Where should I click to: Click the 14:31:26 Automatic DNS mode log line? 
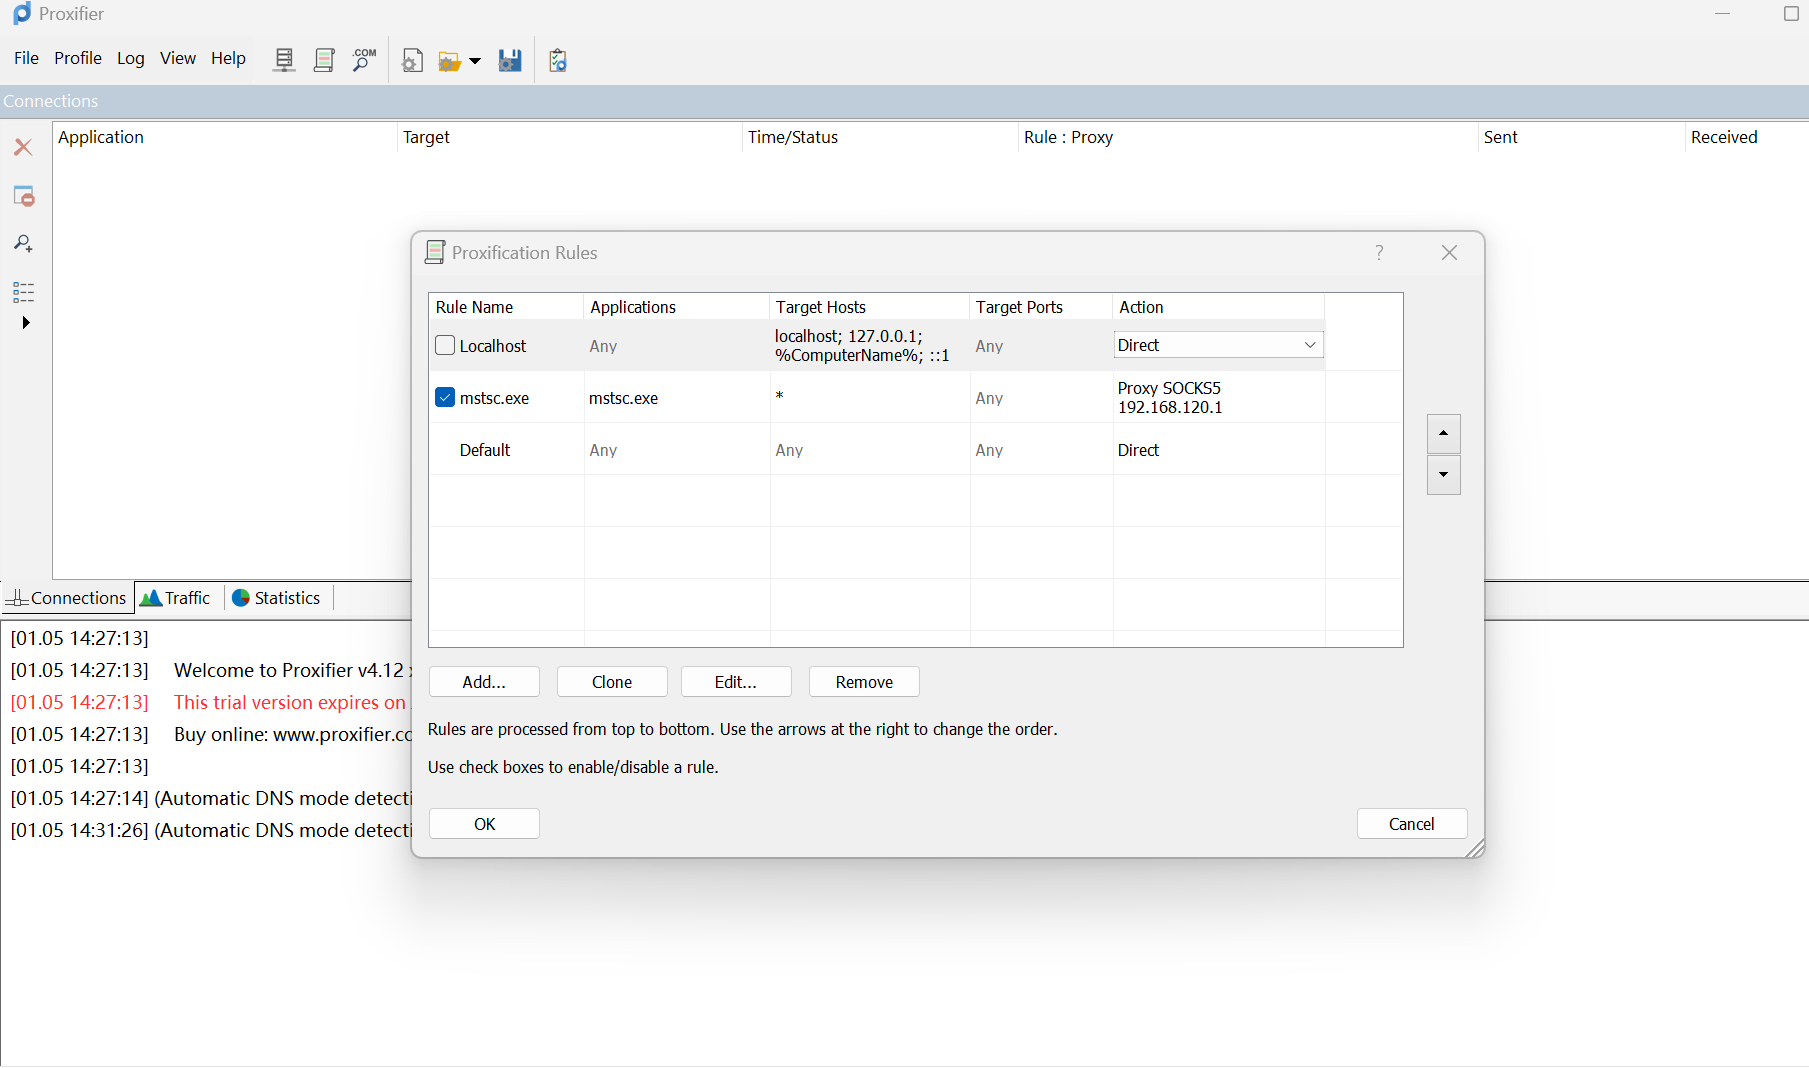tap(210, 830)
